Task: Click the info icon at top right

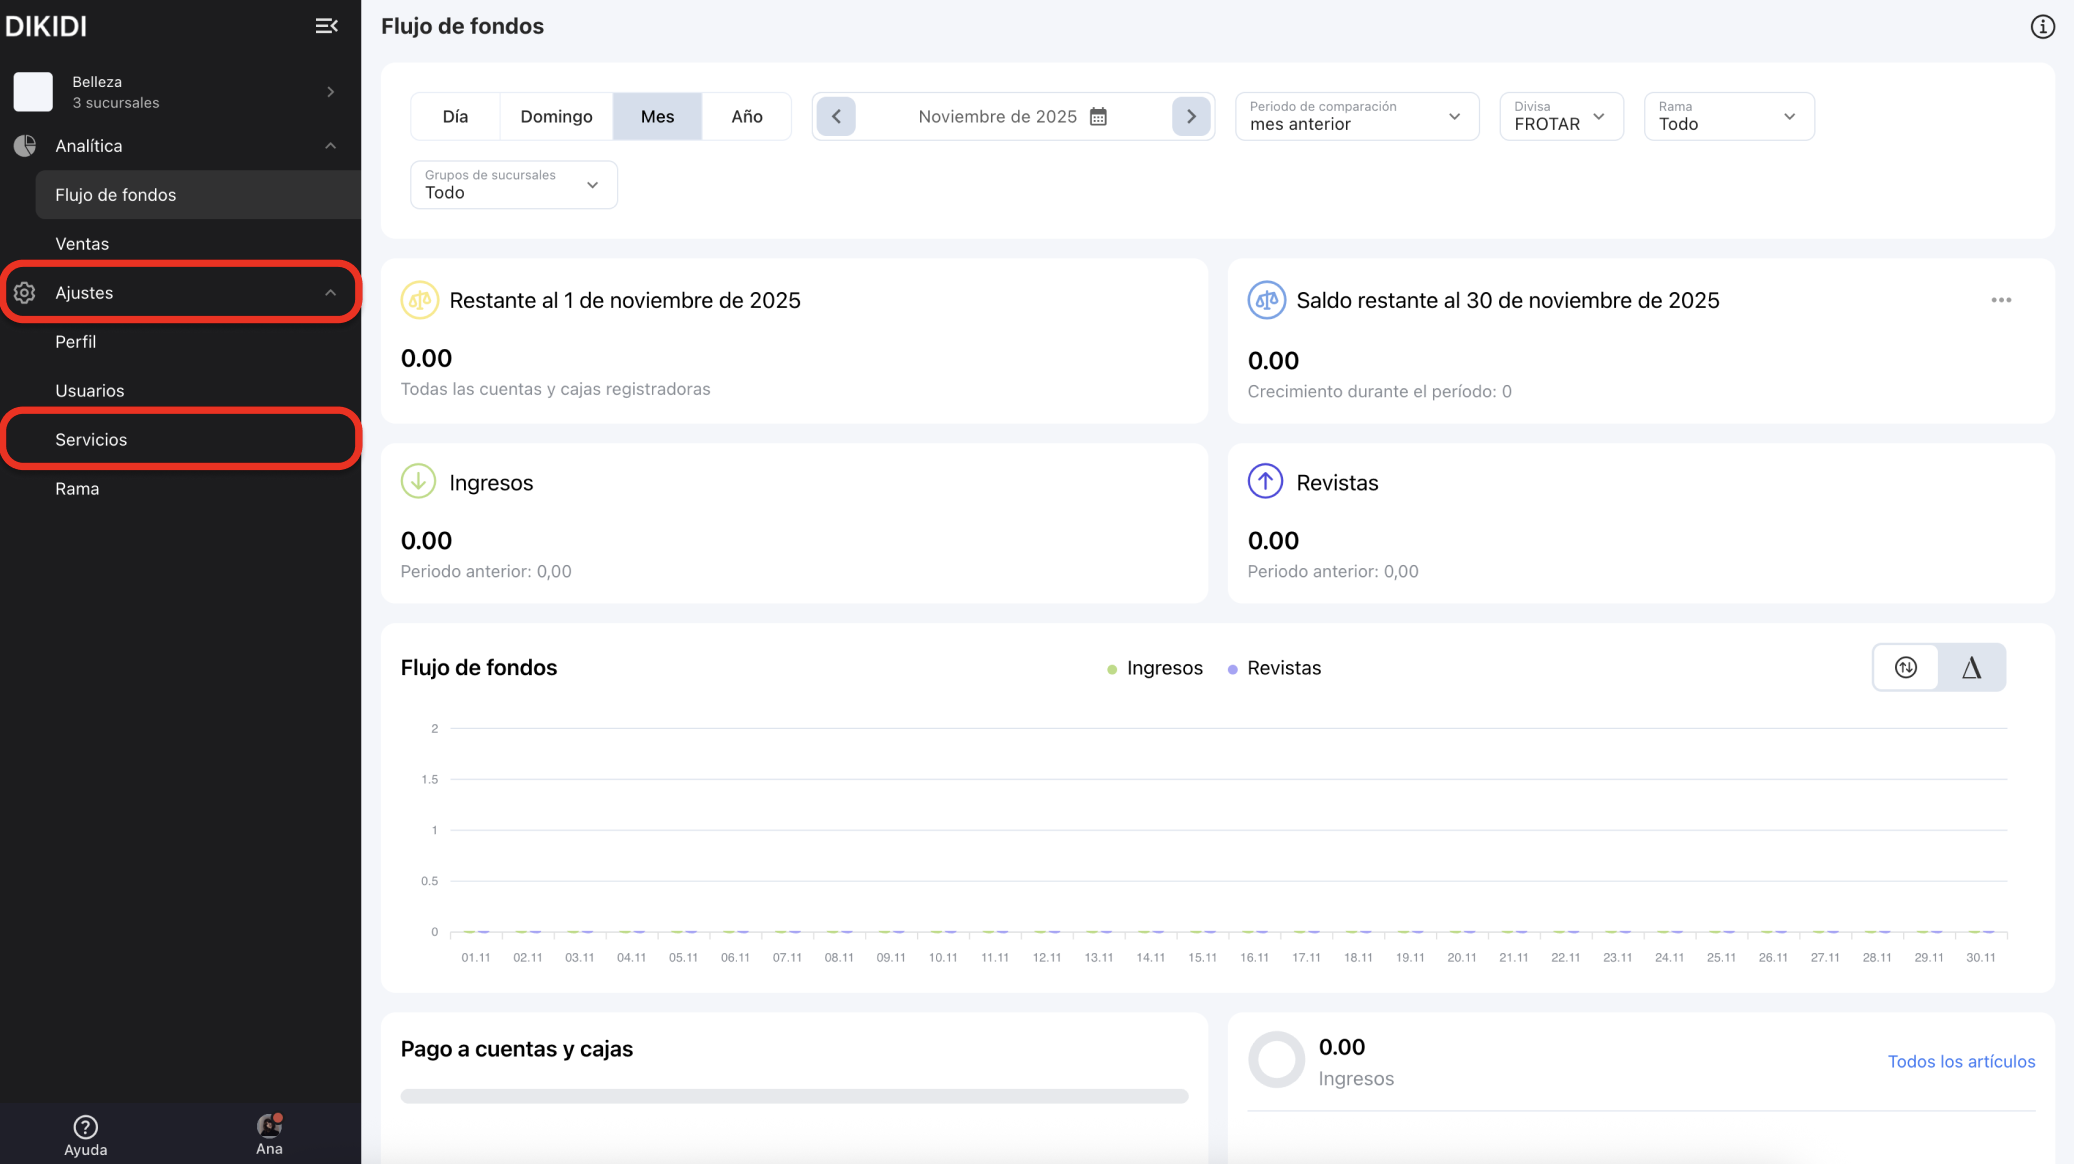Action: [x=2042, y=27]
